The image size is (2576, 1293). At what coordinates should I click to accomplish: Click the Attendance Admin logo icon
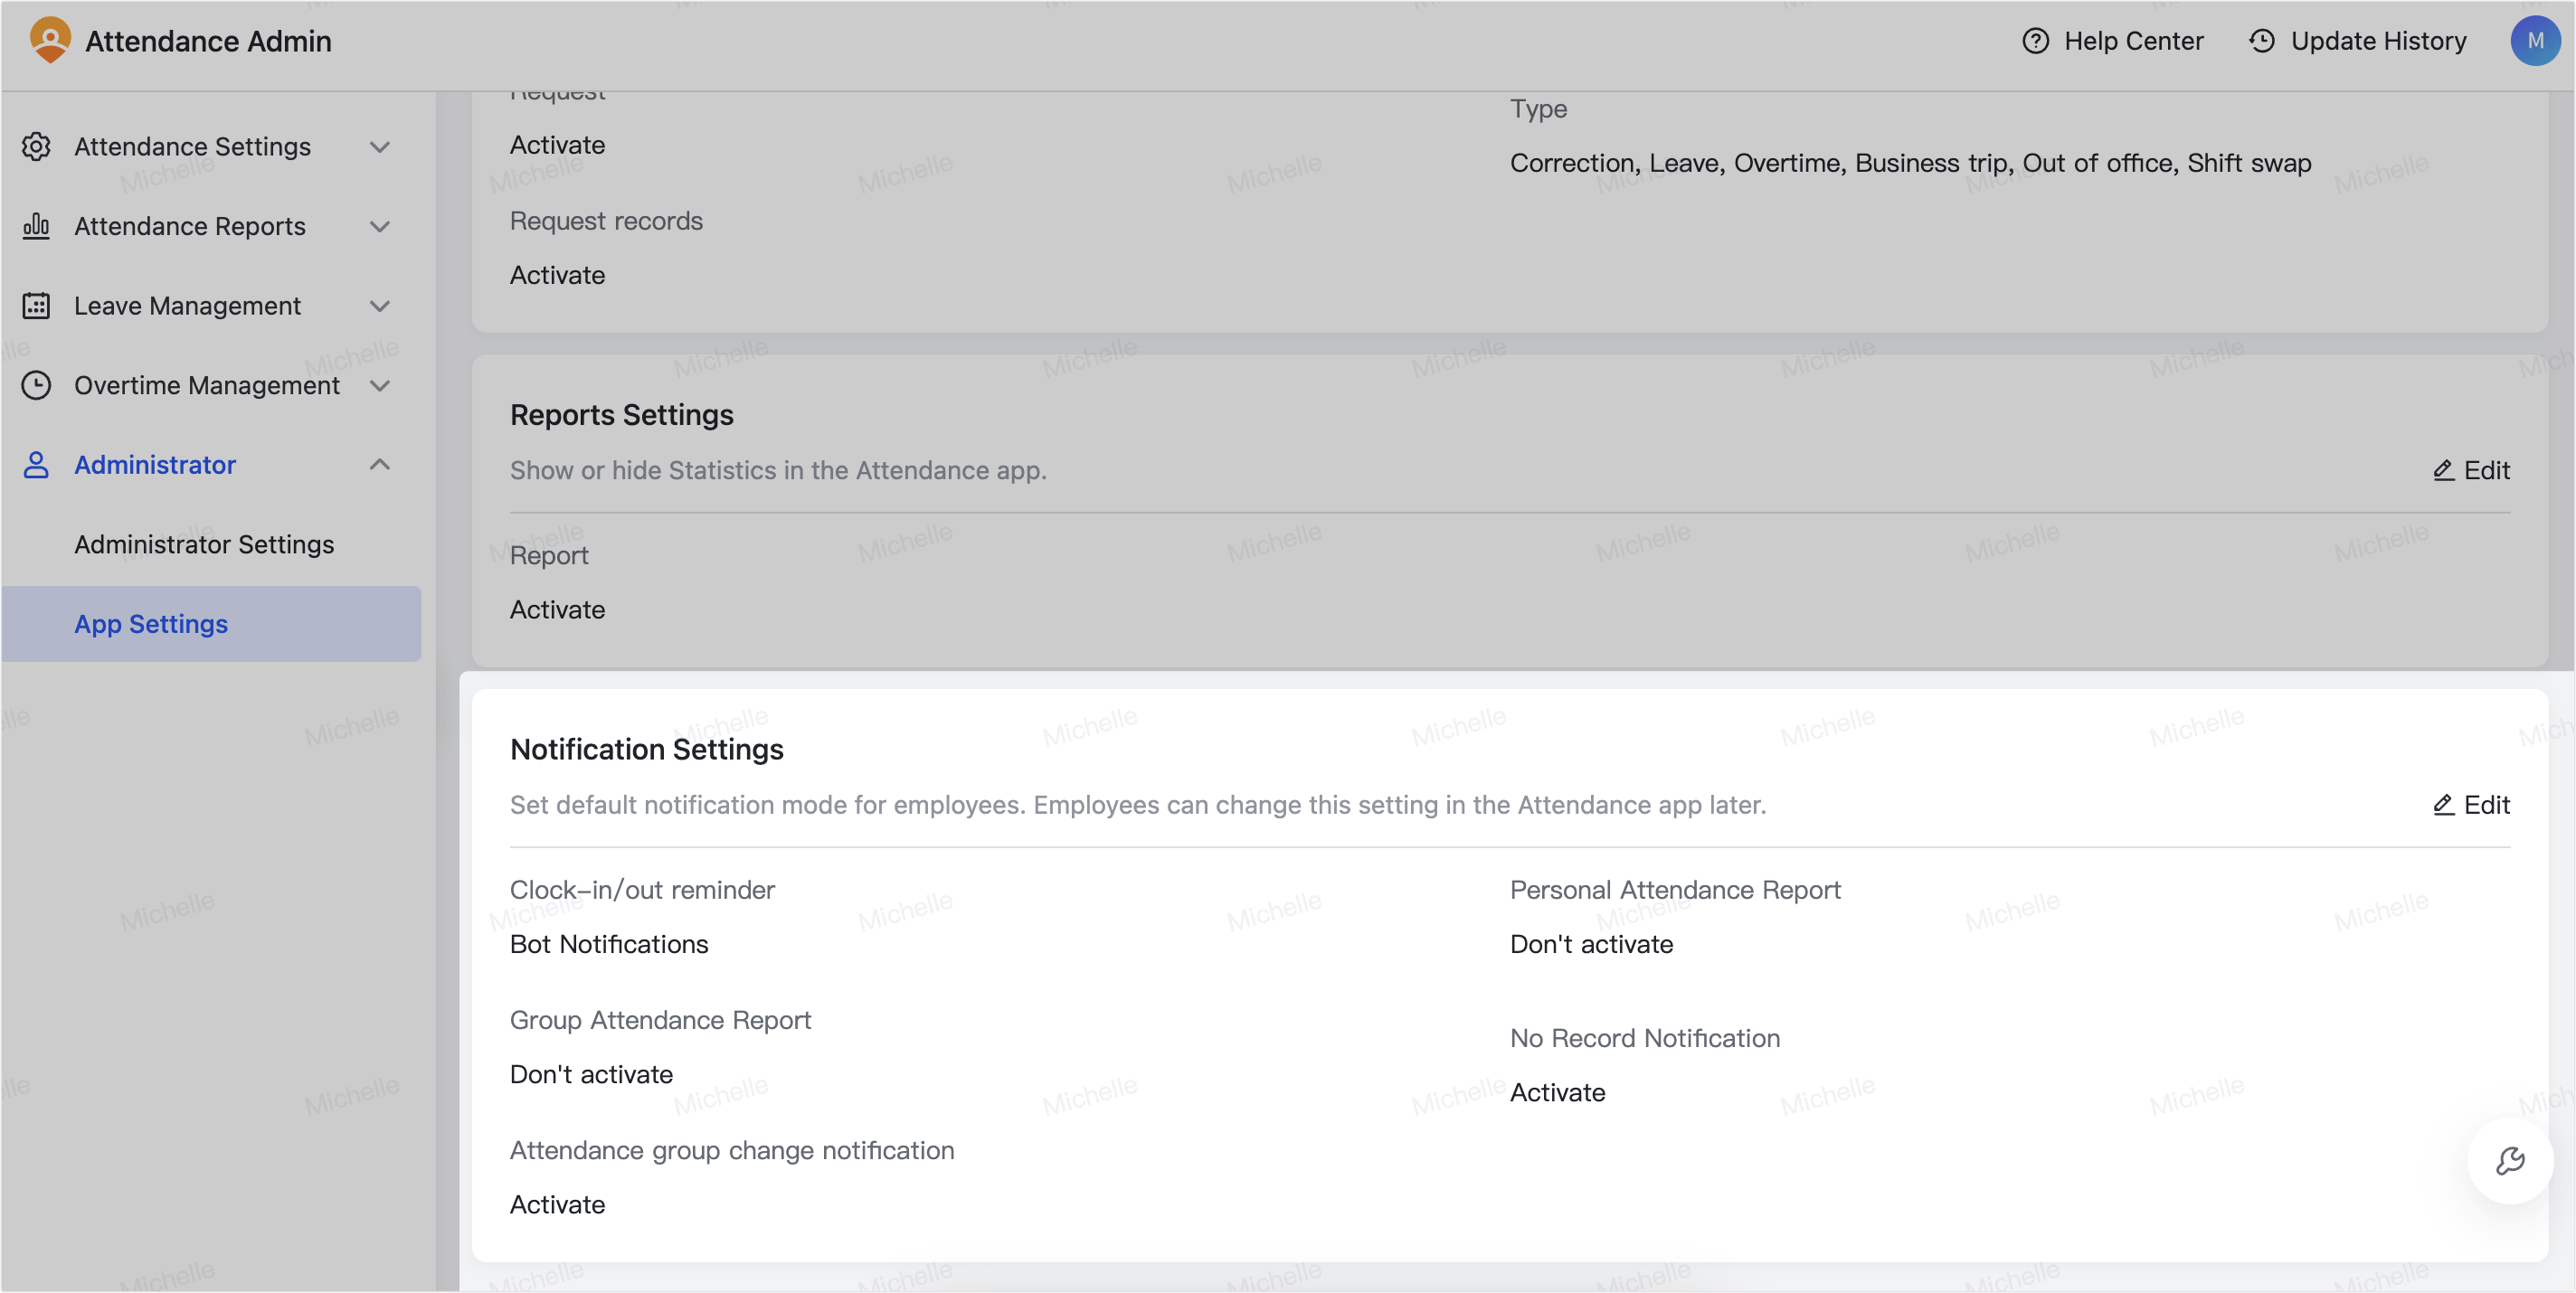(x=50, y=39)
